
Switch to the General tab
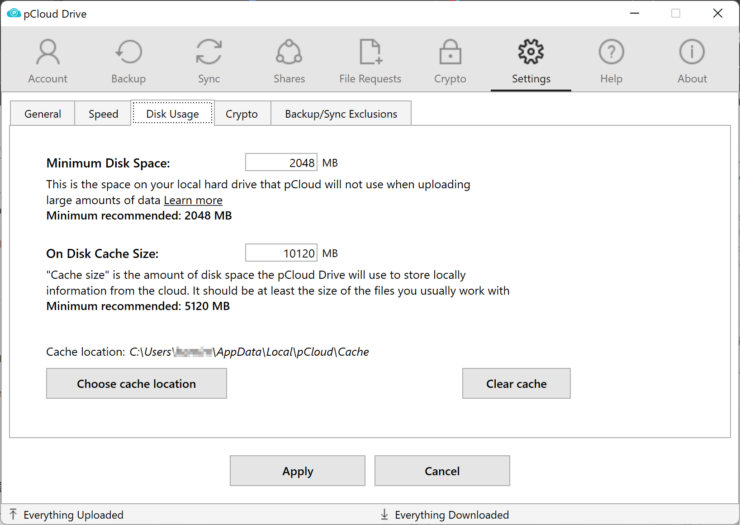[43, 114]
